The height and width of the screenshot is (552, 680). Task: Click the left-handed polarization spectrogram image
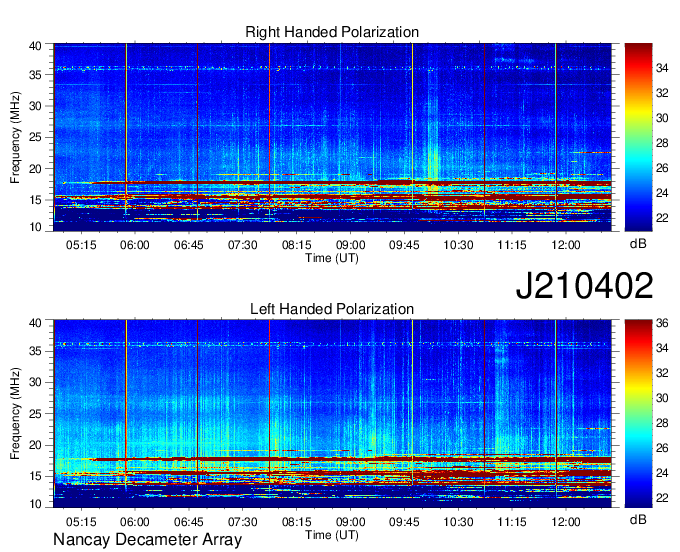tap(332, 413)
